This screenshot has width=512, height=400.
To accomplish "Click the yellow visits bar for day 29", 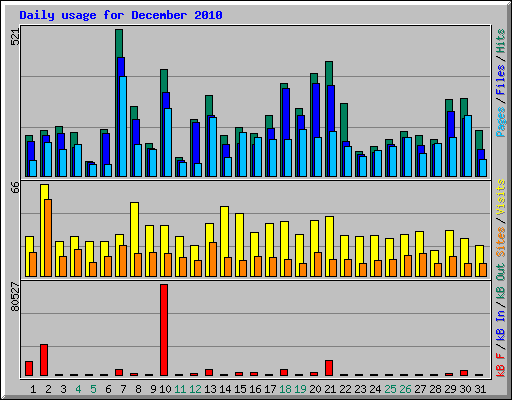I will 449,243.
